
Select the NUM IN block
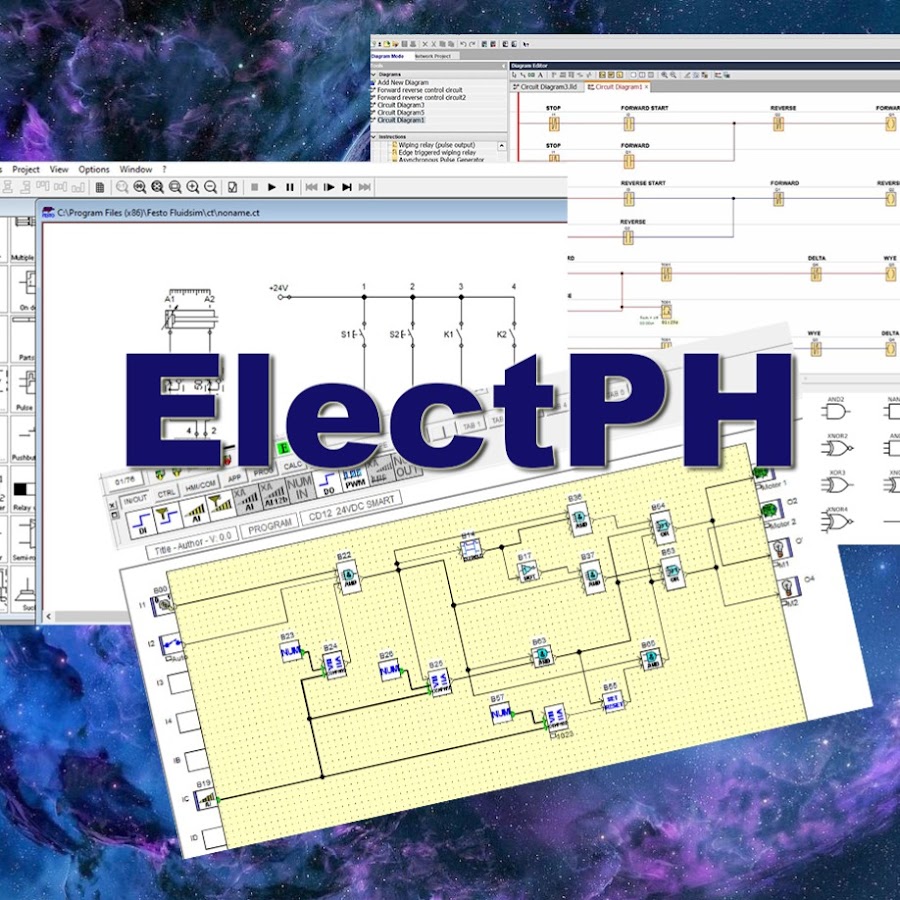[300, 488]
